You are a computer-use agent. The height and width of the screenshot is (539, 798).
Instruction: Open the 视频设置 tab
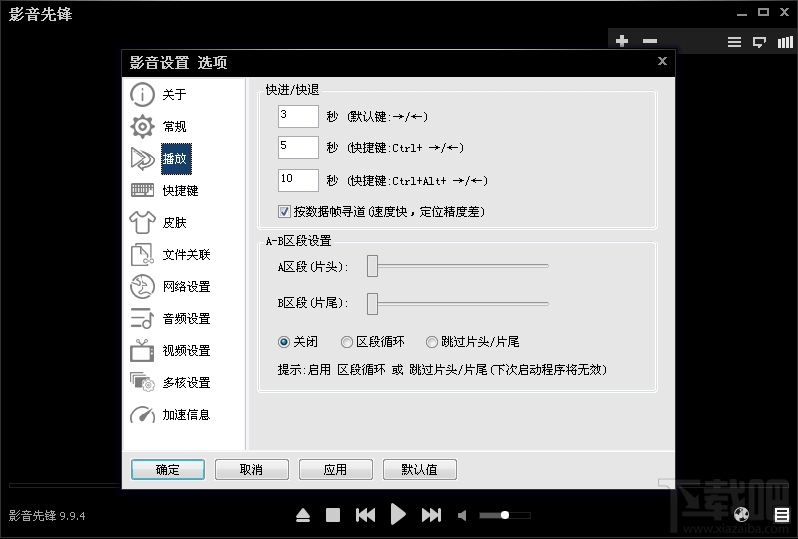pos(186,351)
